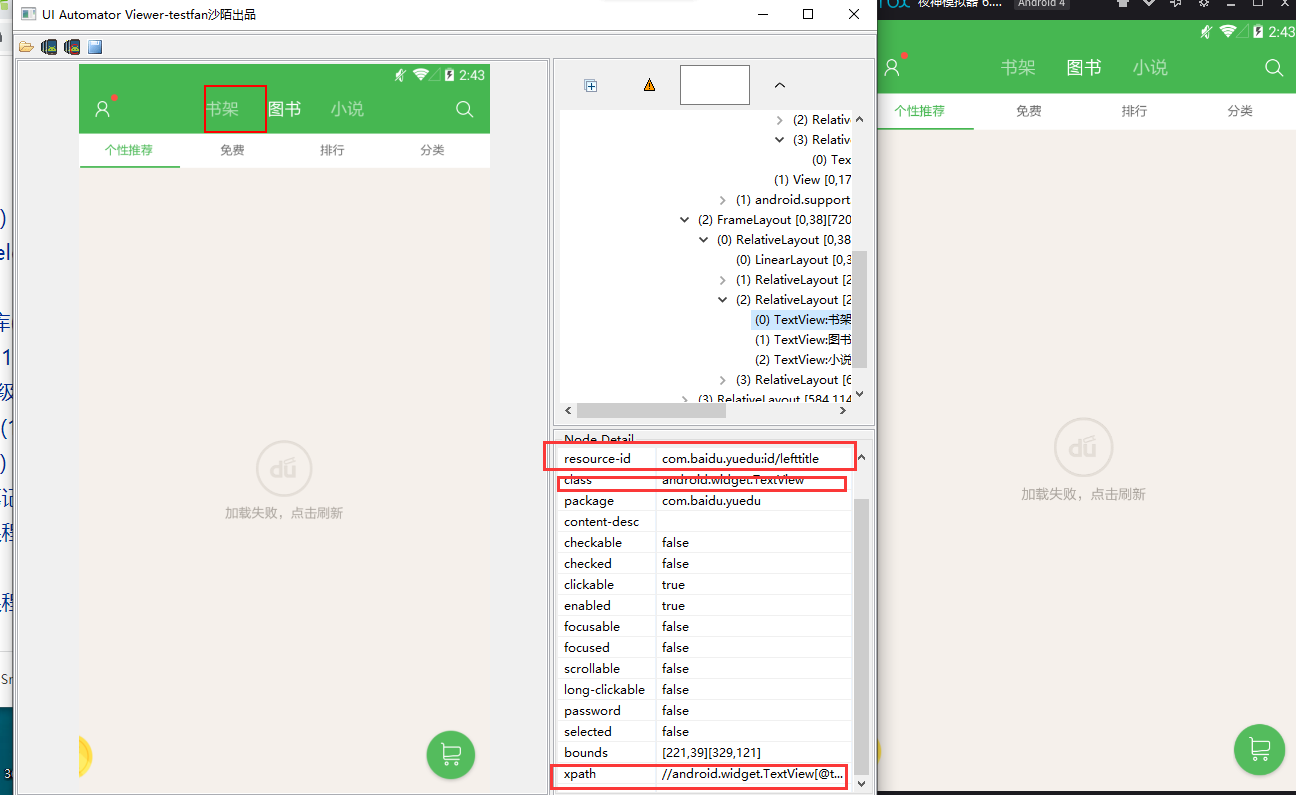Go to the previous search result with the up chevron
This screenshot has width=1296, height=795.
pos(780,86)
